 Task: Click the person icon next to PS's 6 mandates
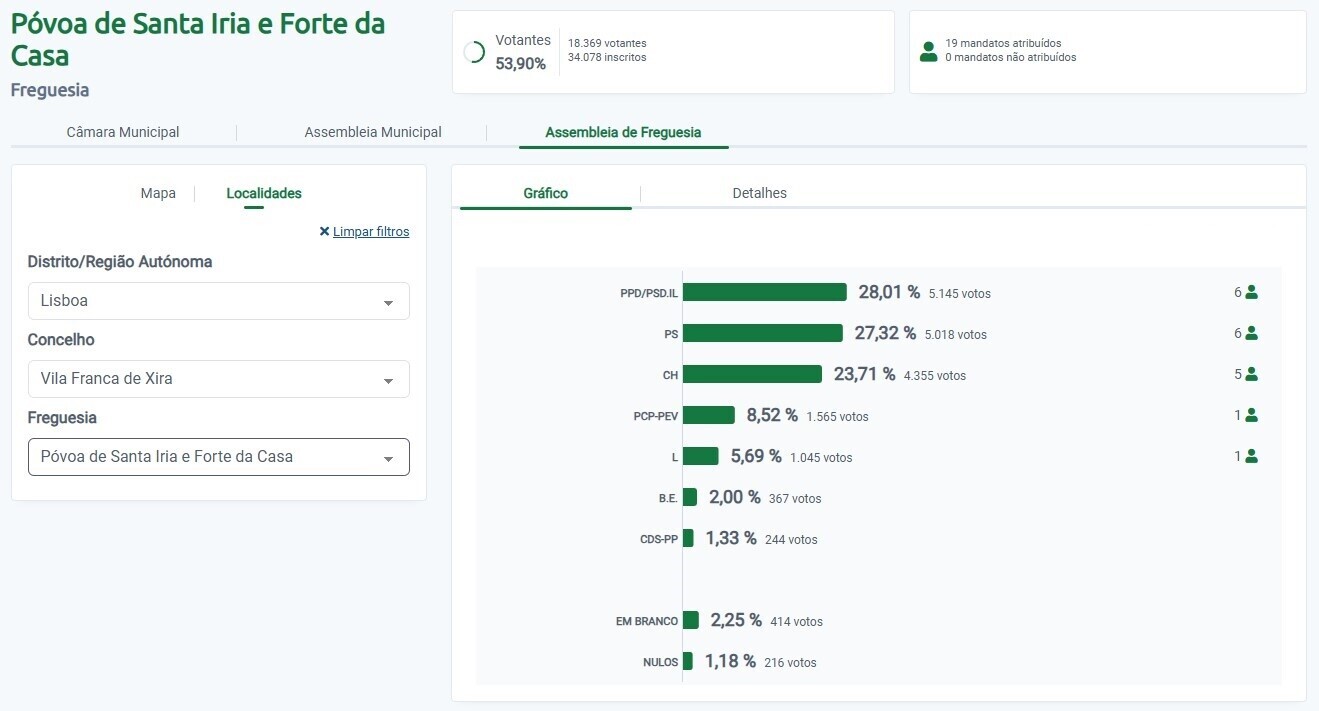(1251, 333)
